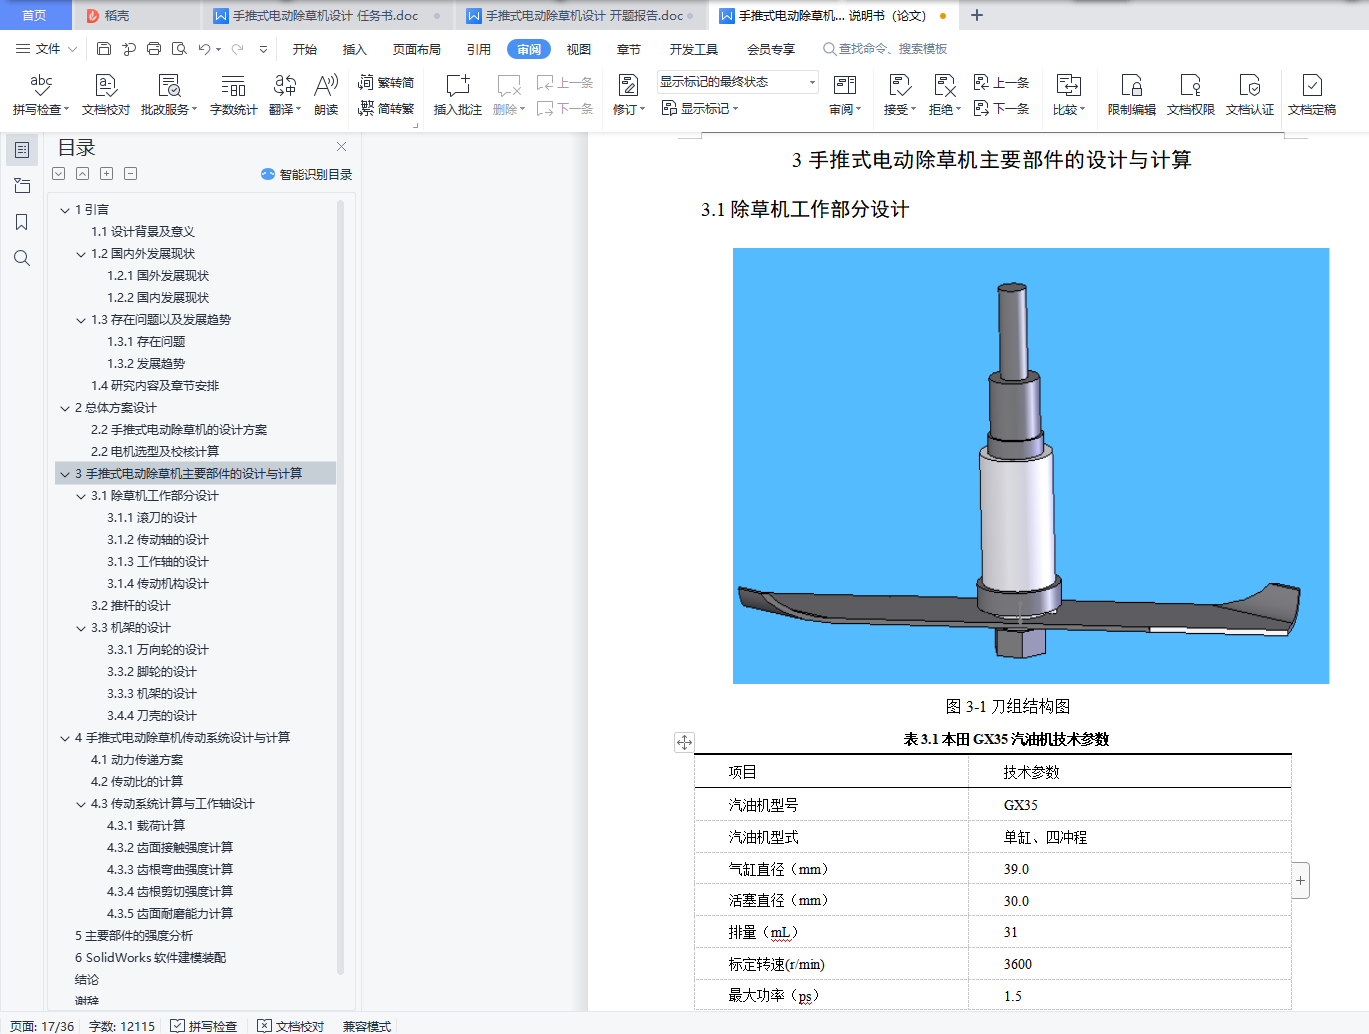Run the 拼写检查 spell check tool
Screen dimensions: 1369x1034
(x=41, y=95)
